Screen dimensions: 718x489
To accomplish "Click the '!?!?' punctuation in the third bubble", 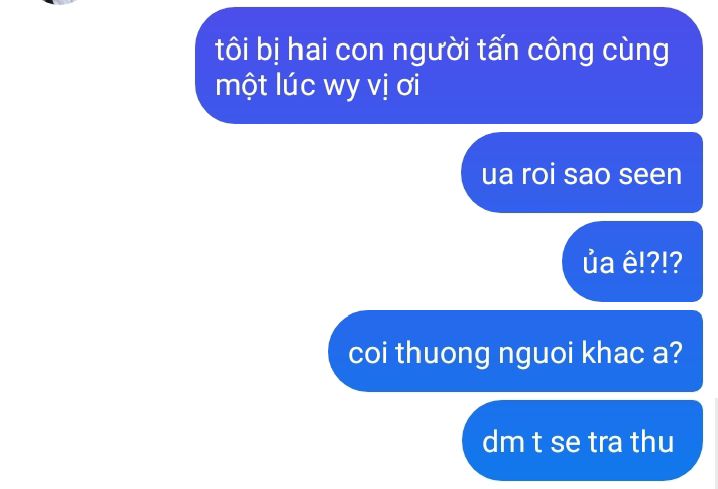I will 660,263.
